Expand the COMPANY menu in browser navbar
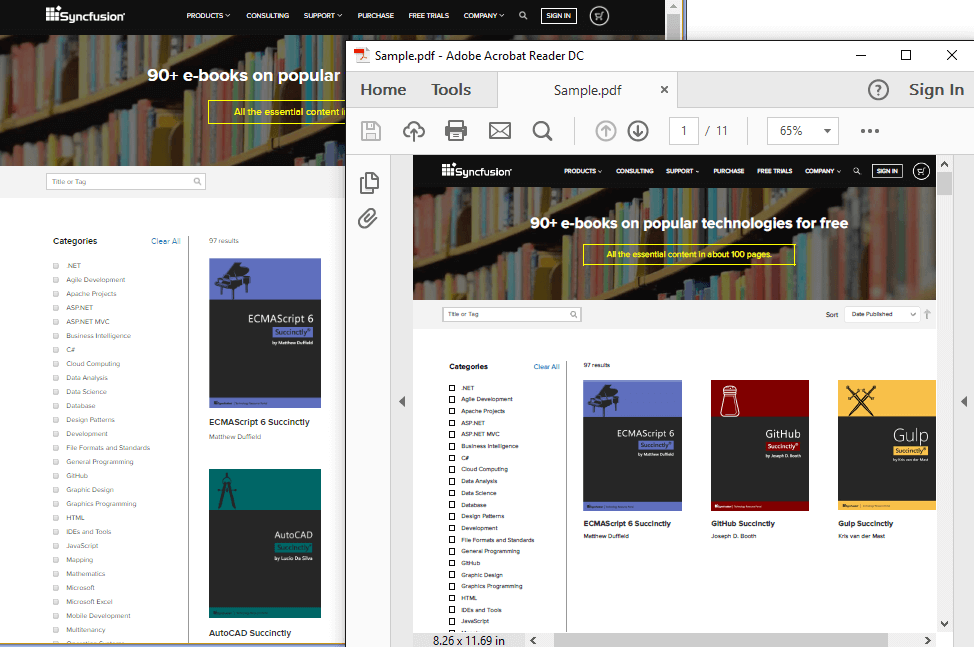 485,16
